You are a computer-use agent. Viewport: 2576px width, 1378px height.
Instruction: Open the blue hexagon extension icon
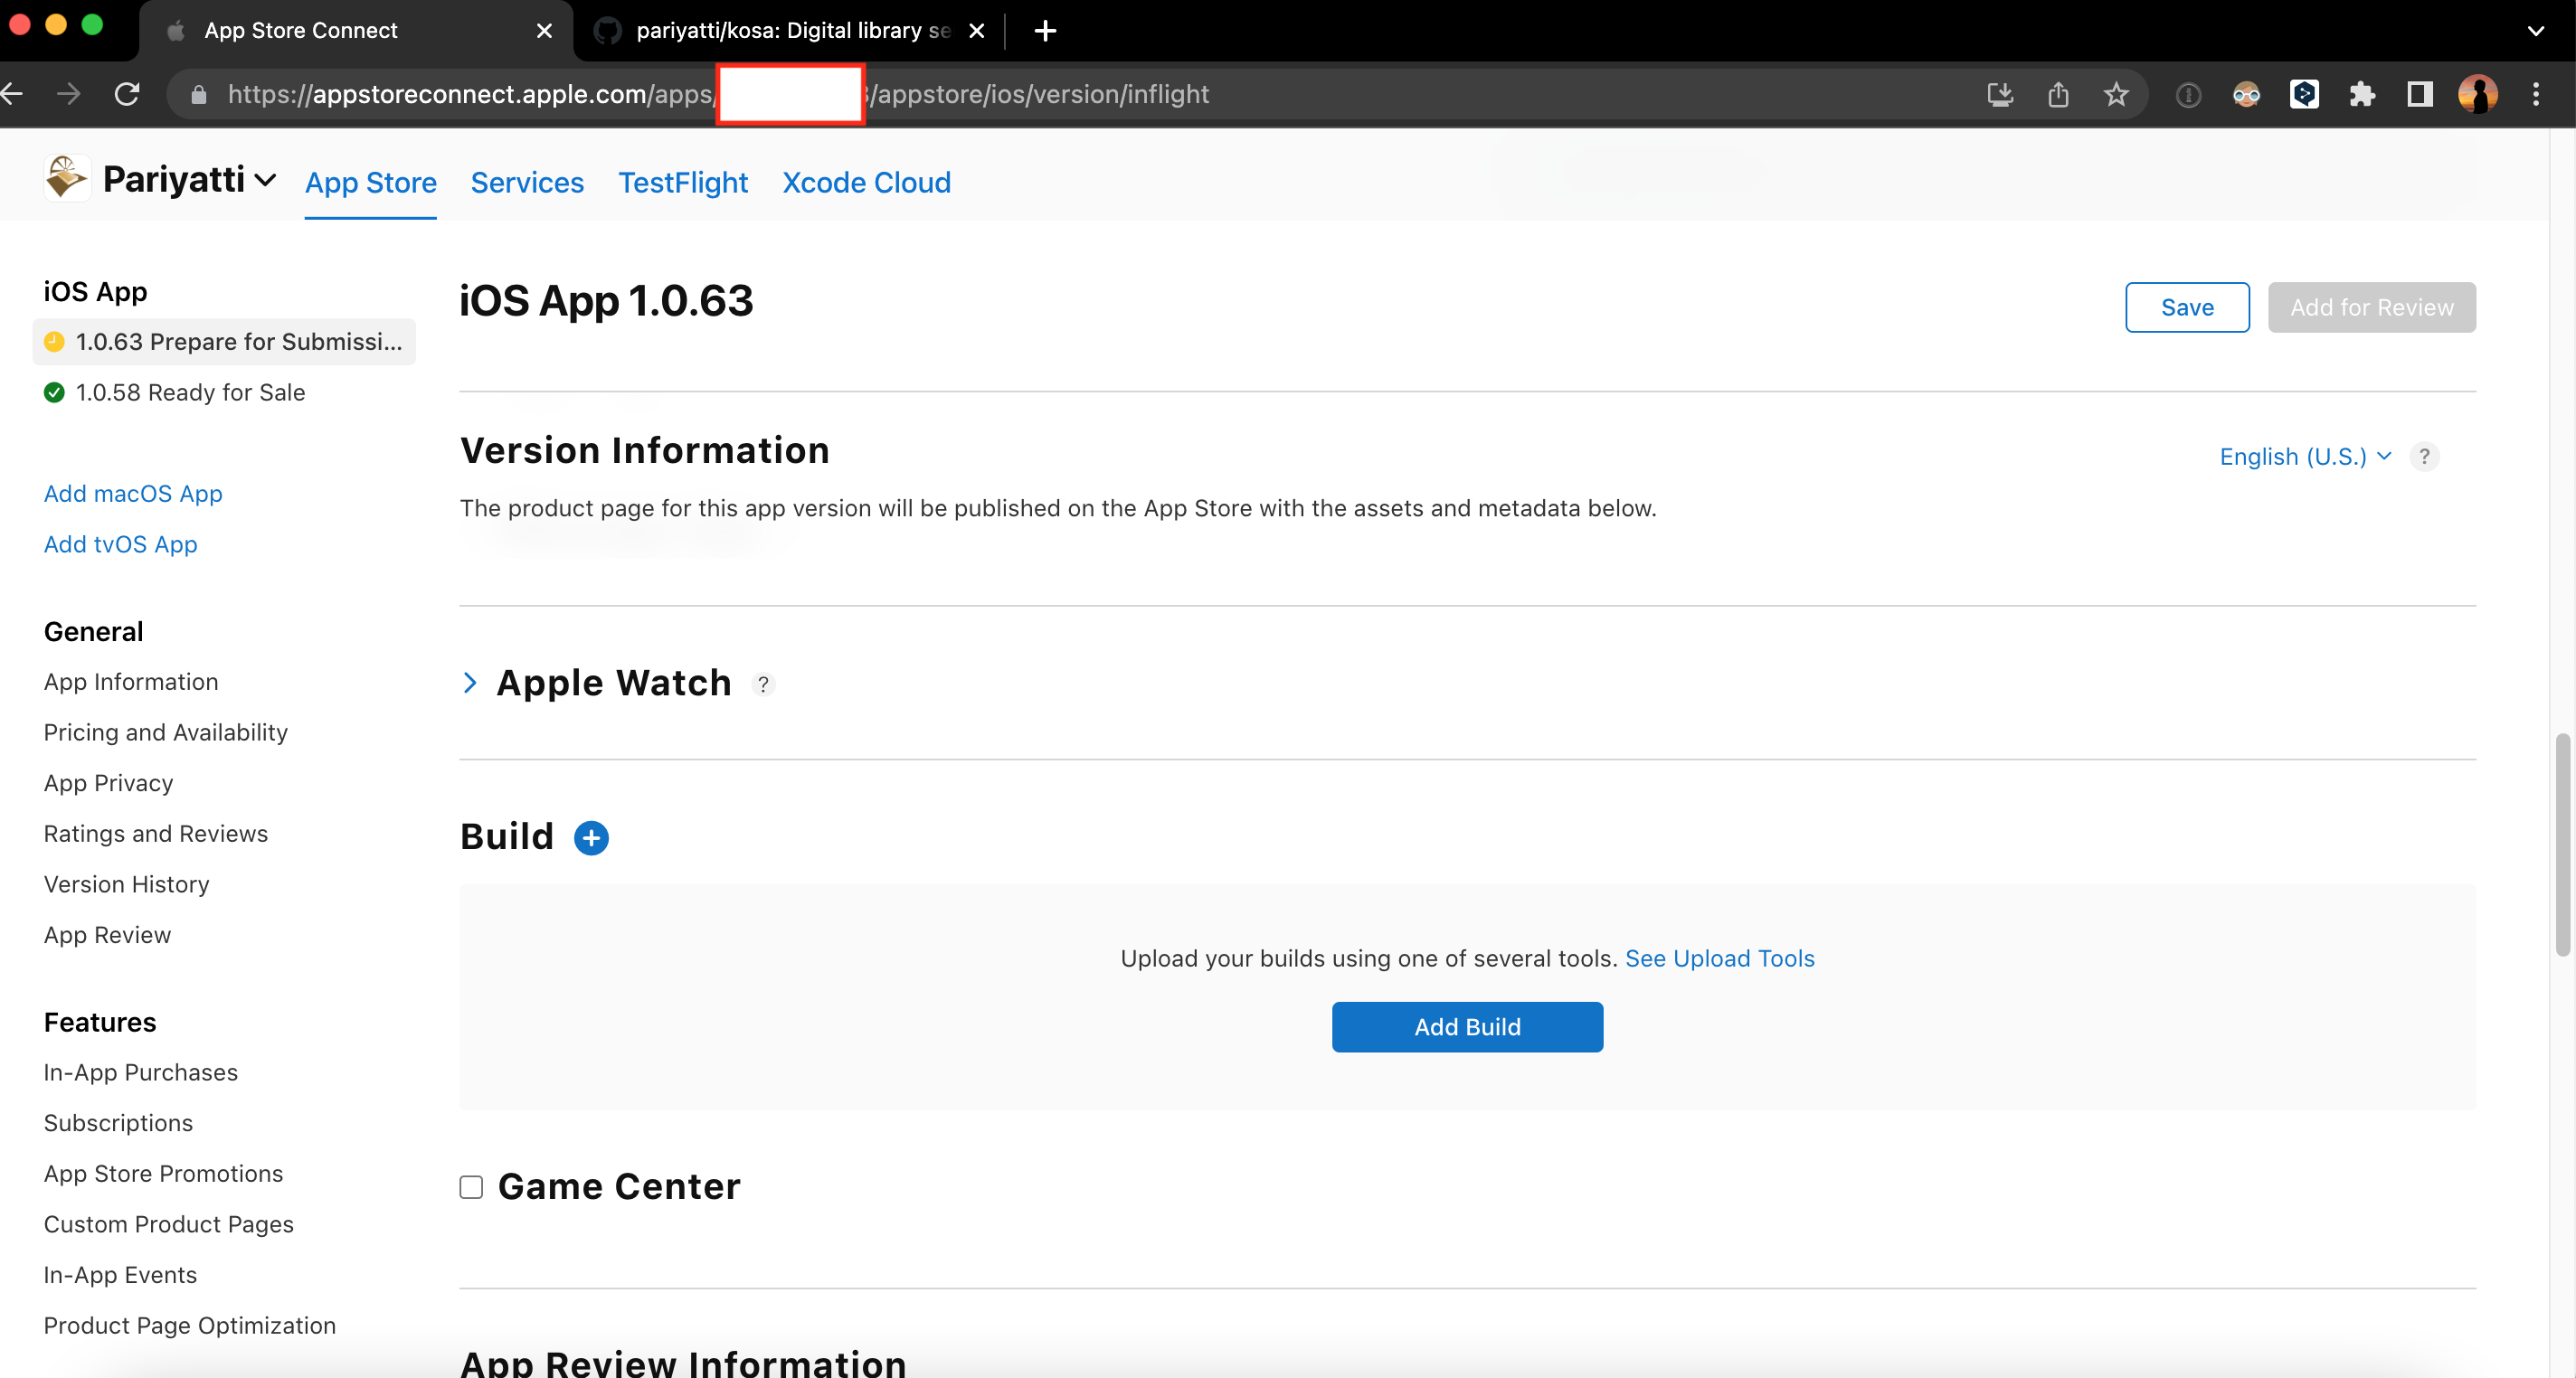pos(2304,95)
